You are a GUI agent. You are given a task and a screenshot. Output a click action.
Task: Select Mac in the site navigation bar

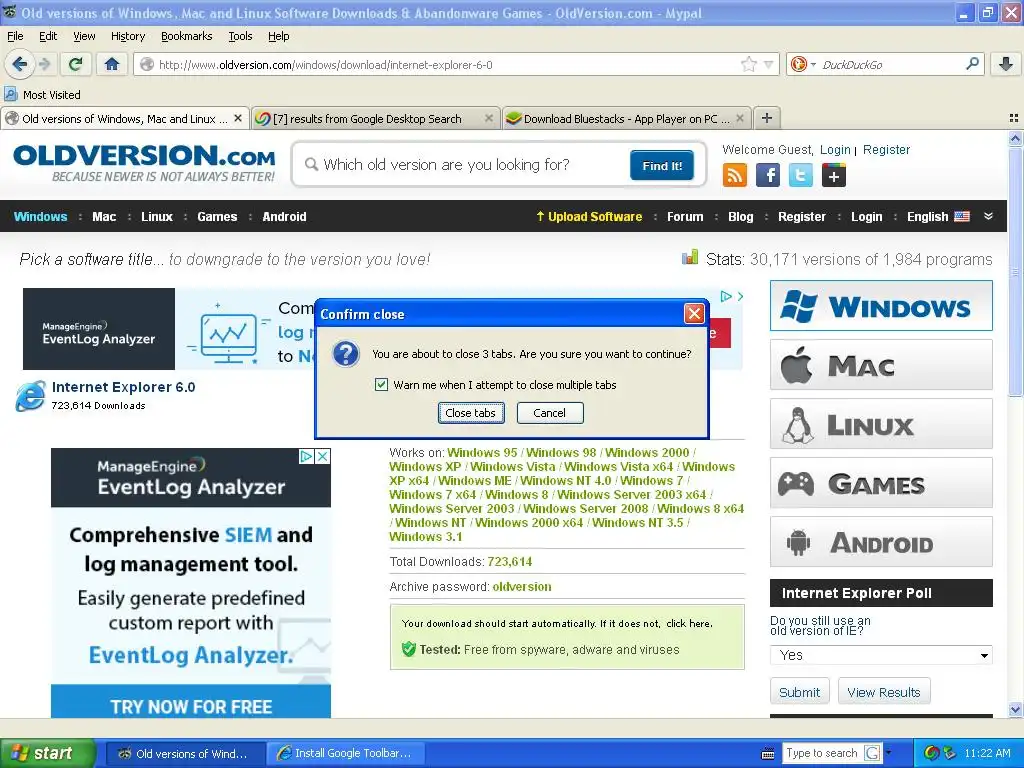click(x=104, y=216)
